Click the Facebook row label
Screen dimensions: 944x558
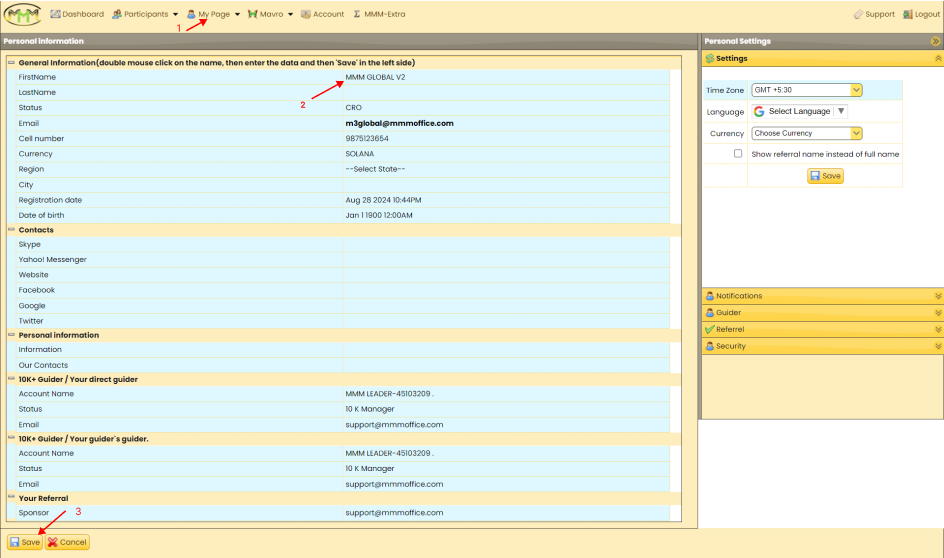click(36, 290)
